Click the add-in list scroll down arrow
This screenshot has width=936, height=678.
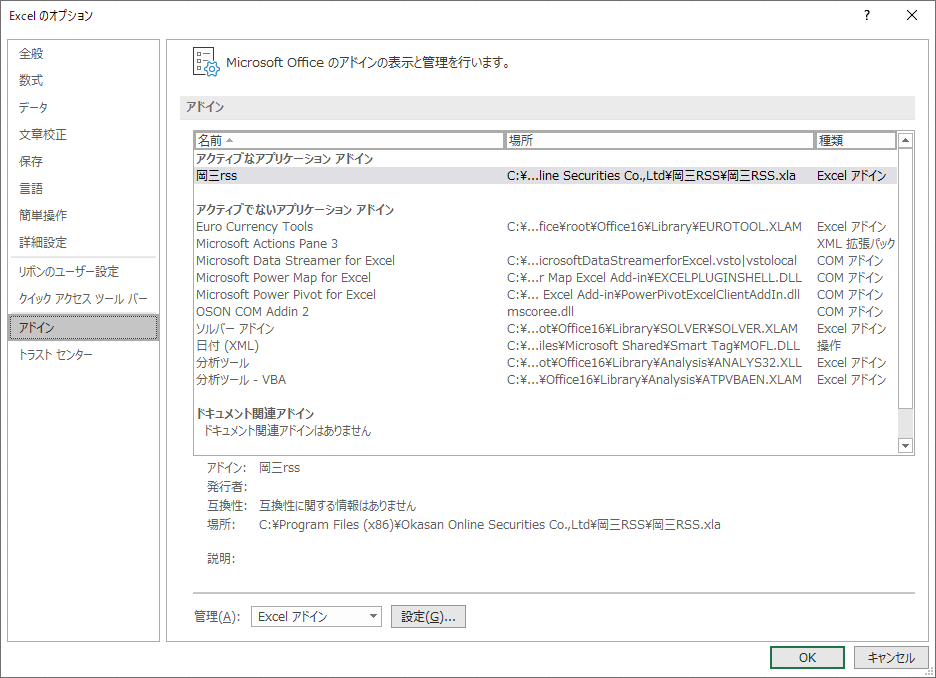point(906,445)
